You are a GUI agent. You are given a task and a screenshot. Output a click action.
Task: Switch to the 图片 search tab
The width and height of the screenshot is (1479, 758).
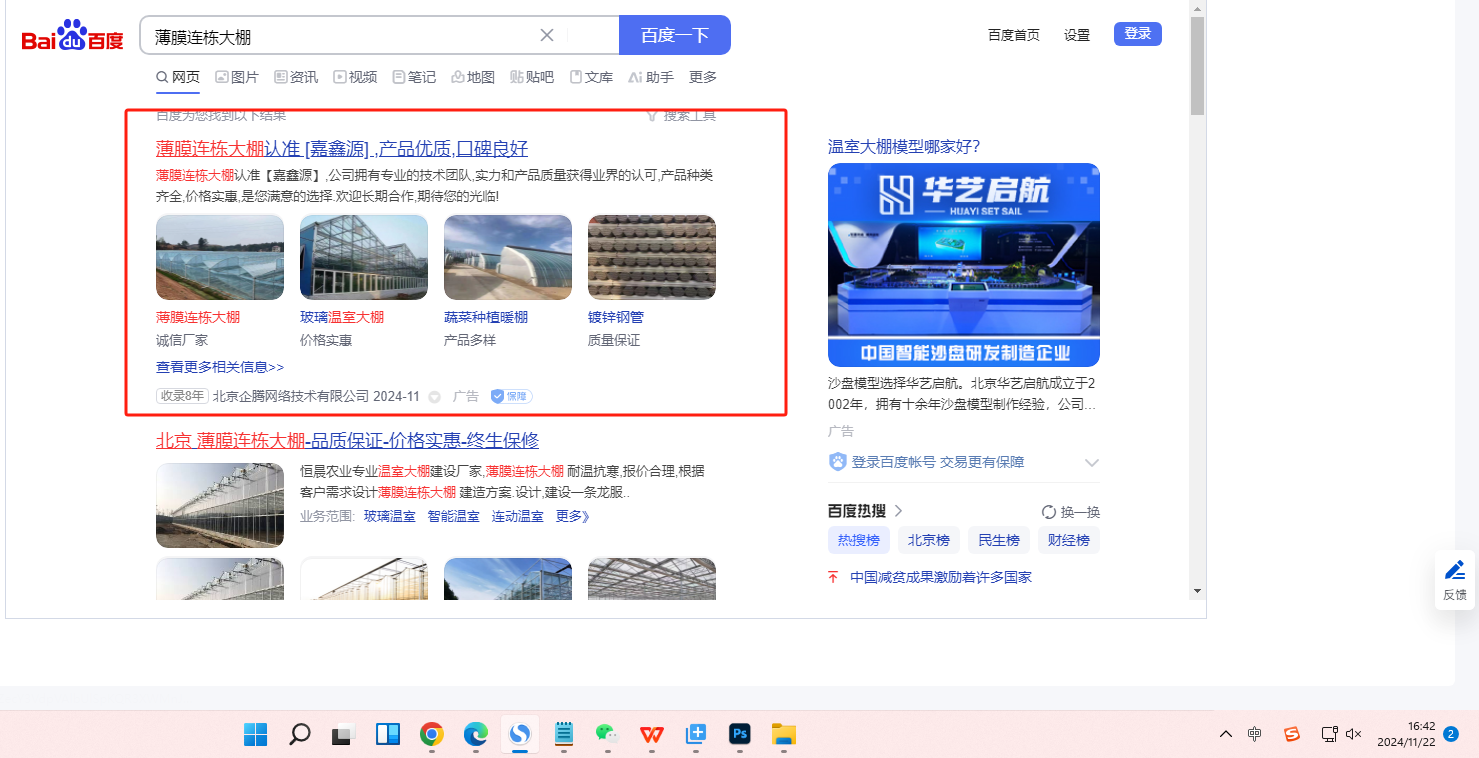(x=236, y=77)
